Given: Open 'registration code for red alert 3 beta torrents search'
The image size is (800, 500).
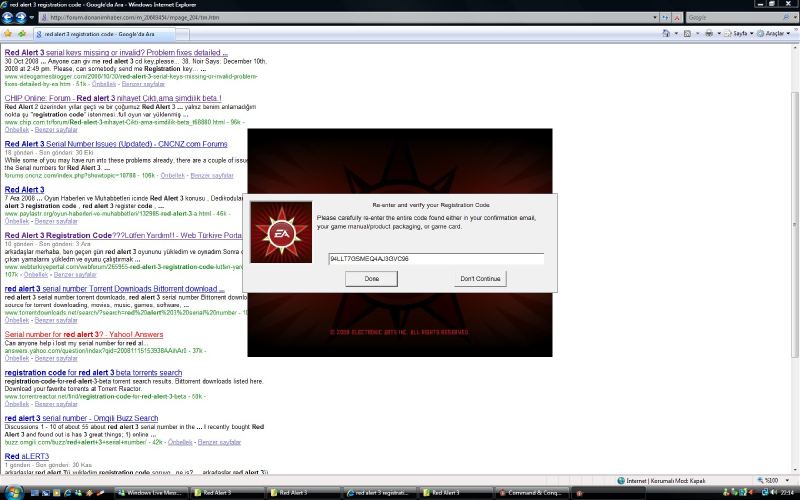Looking at the screenshot, I should (x=93, y=373).
